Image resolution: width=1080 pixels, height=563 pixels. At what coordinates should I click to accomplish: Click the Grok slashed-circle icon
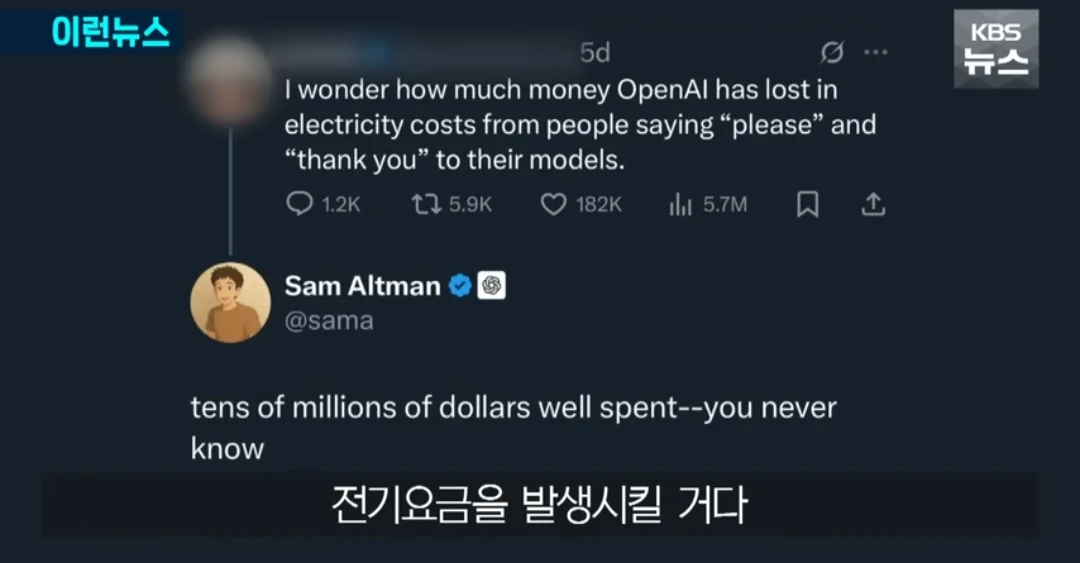(x=832, y=52)
